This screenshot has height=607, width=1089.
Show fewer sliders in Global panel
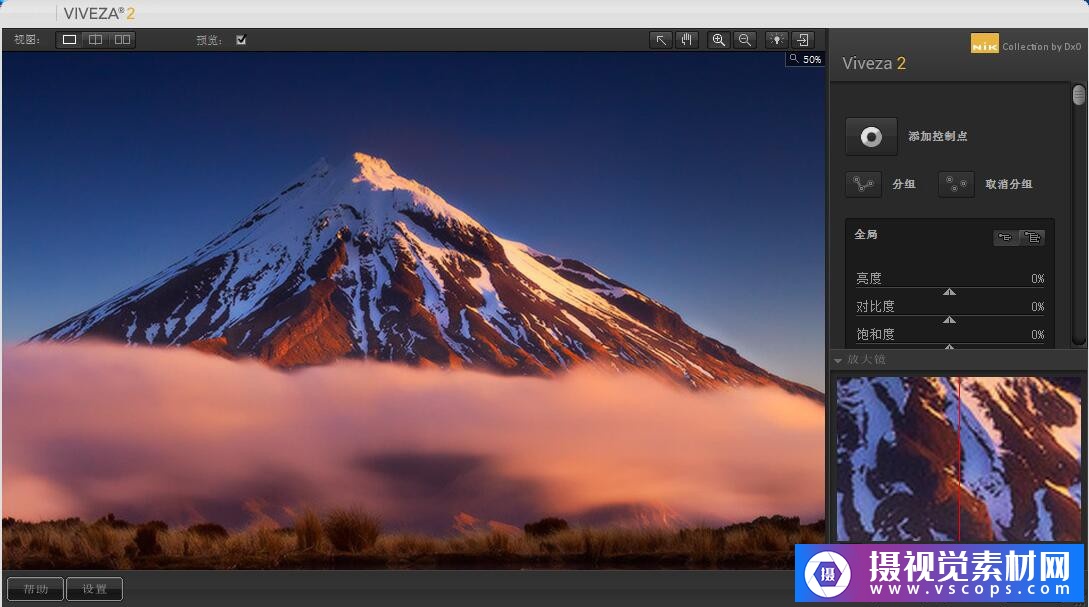(x=1006, y=237)
